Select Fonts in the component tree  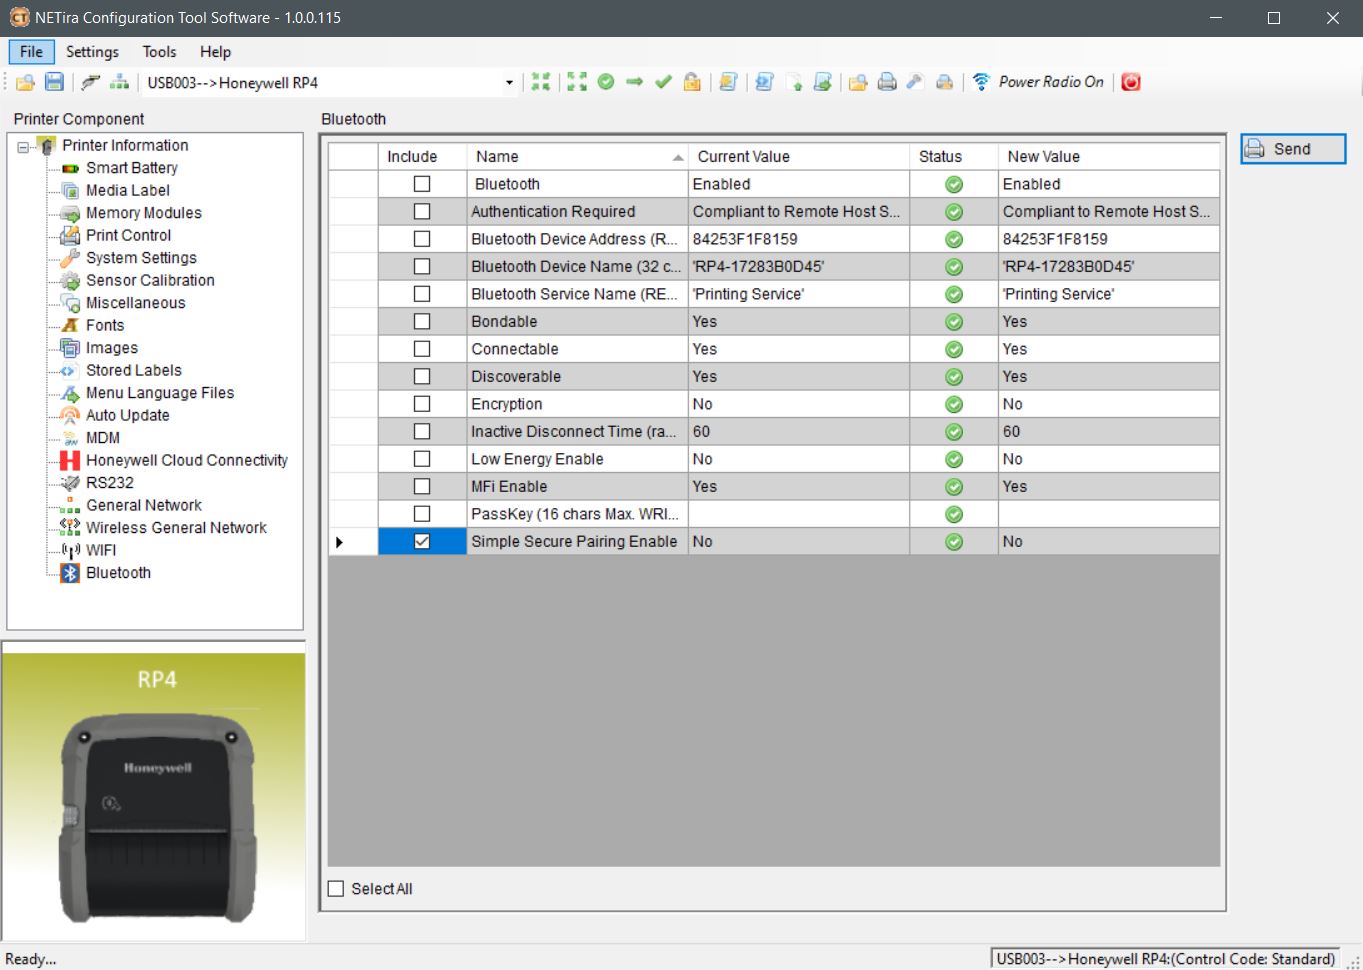105,325
